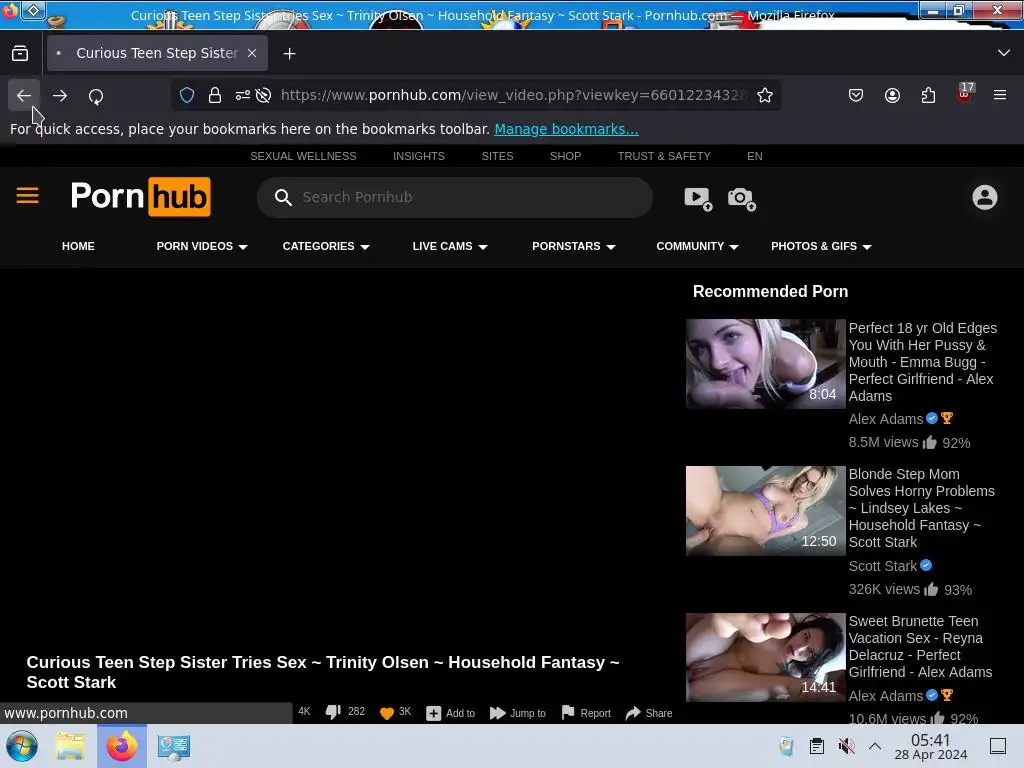The image size is (1024, 768).
Task: Click the magnifier search icon
Action: (283, 197)
